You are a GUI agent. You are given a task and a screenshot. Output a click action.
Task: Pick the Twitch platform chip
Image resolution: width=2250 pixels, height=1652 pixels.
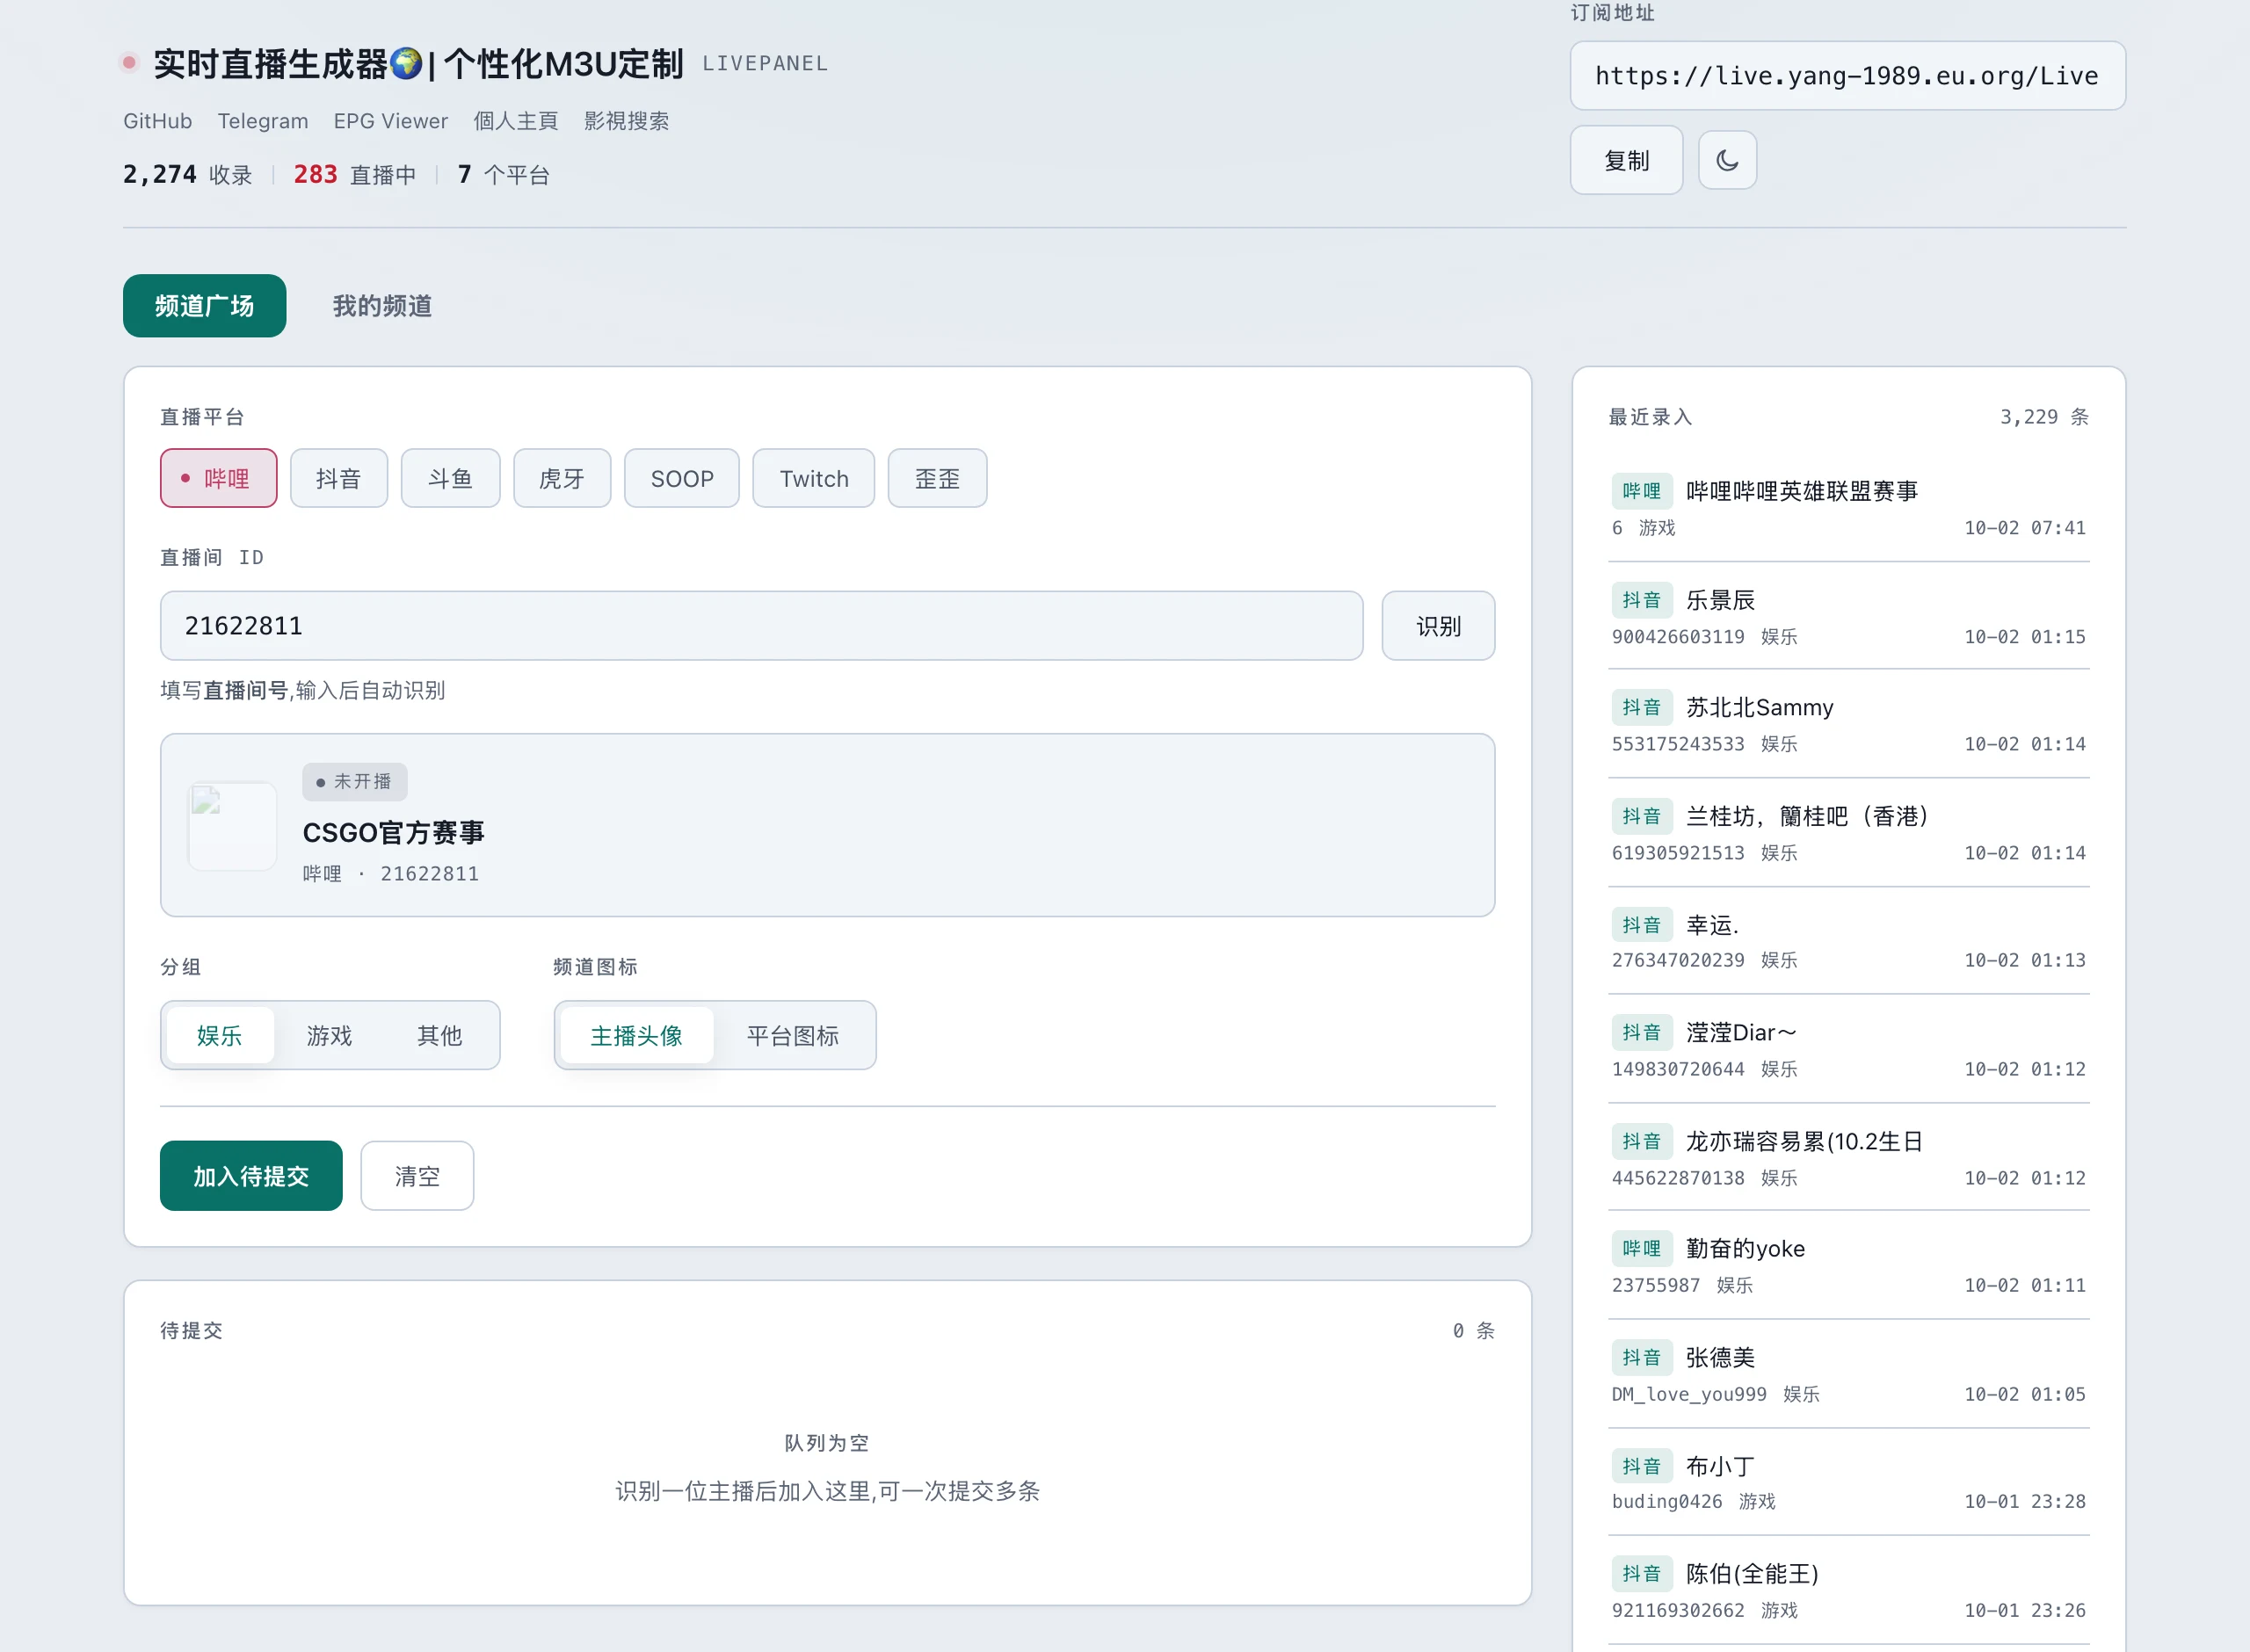[814, 478]
